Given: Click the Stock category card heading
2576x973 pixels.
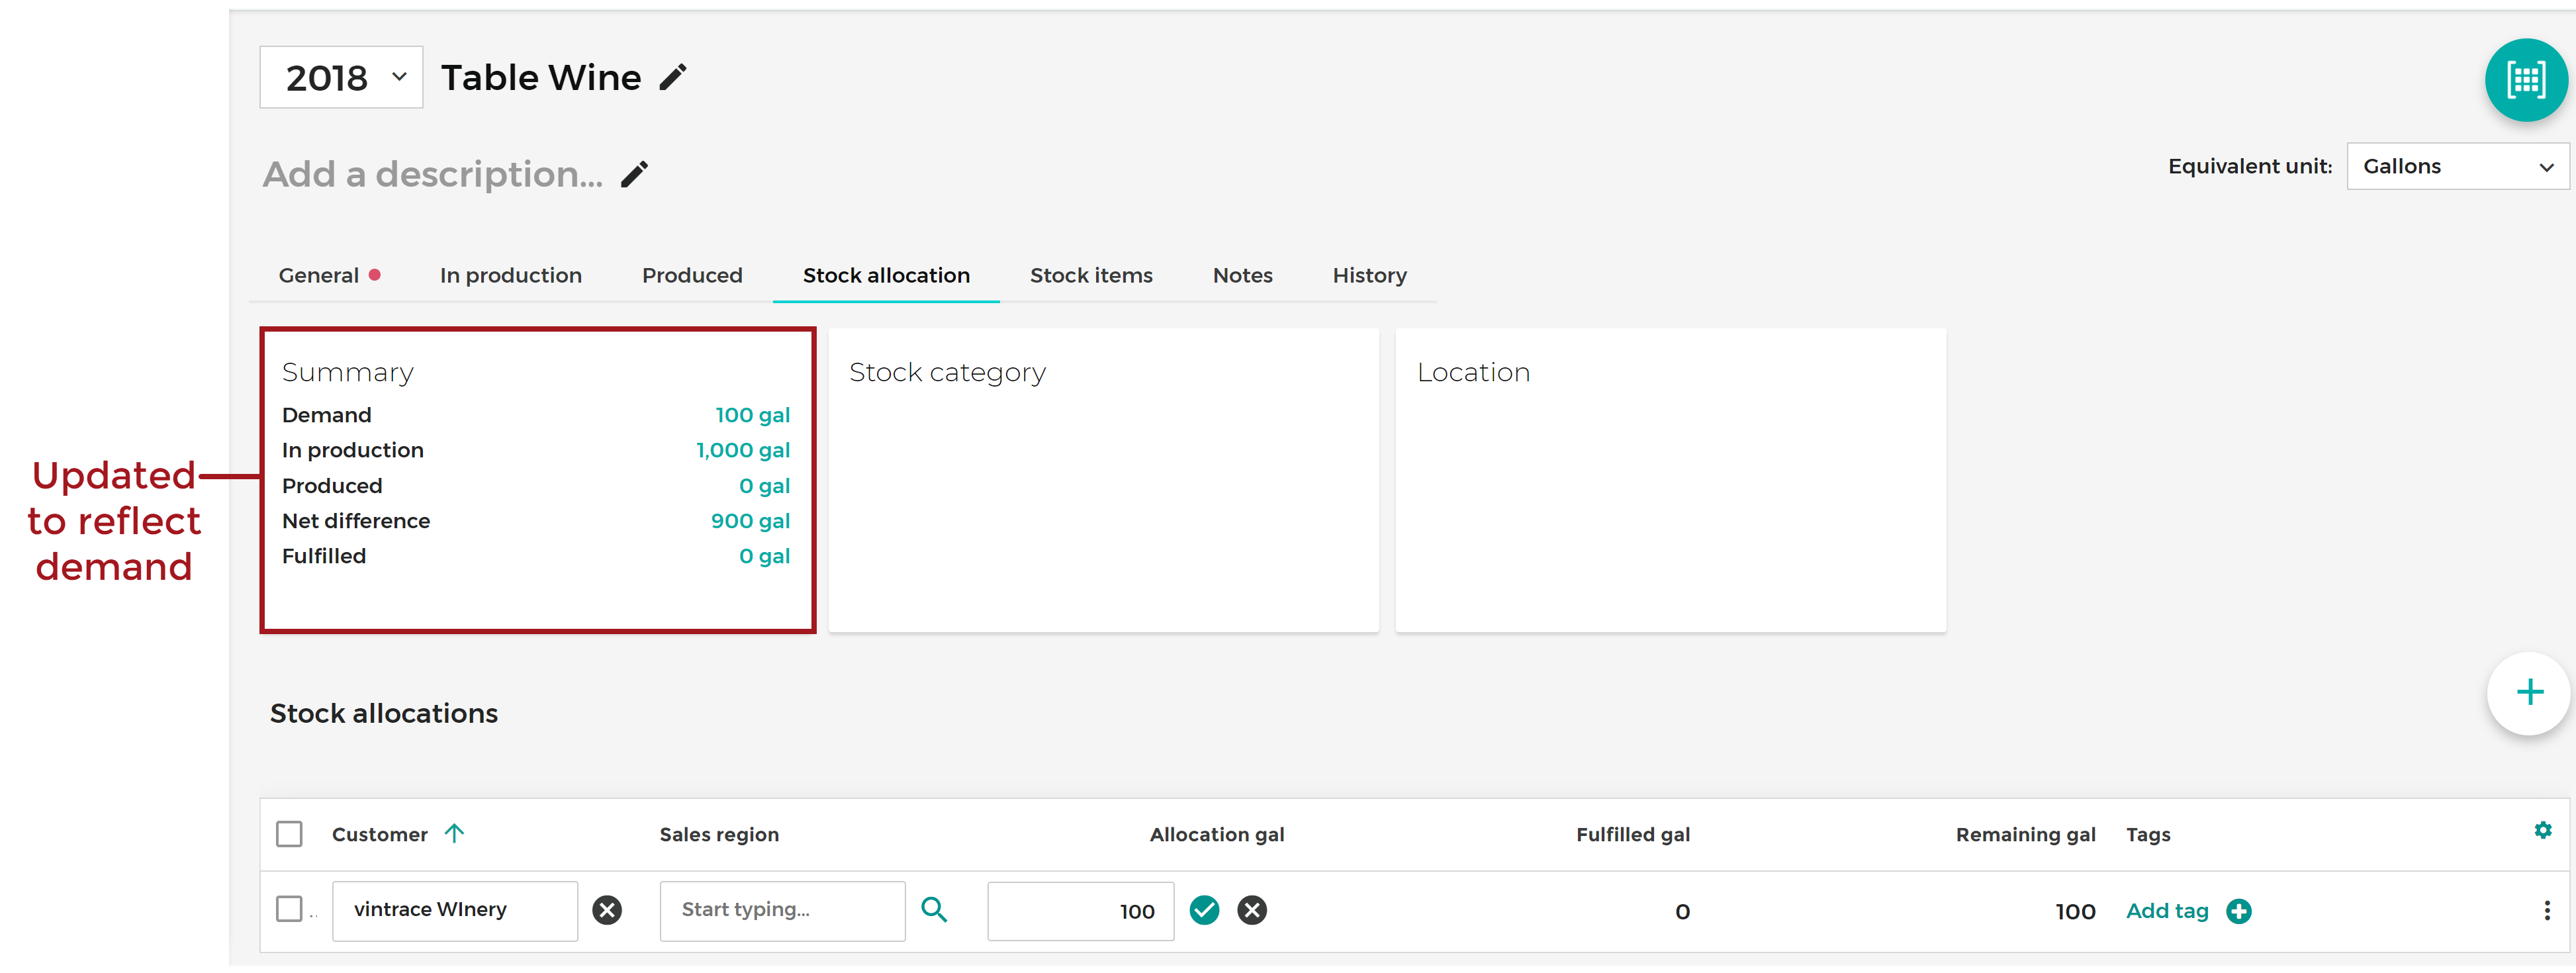Looking at the screenshot, I should pyautogui.click(x=947, y=372).
